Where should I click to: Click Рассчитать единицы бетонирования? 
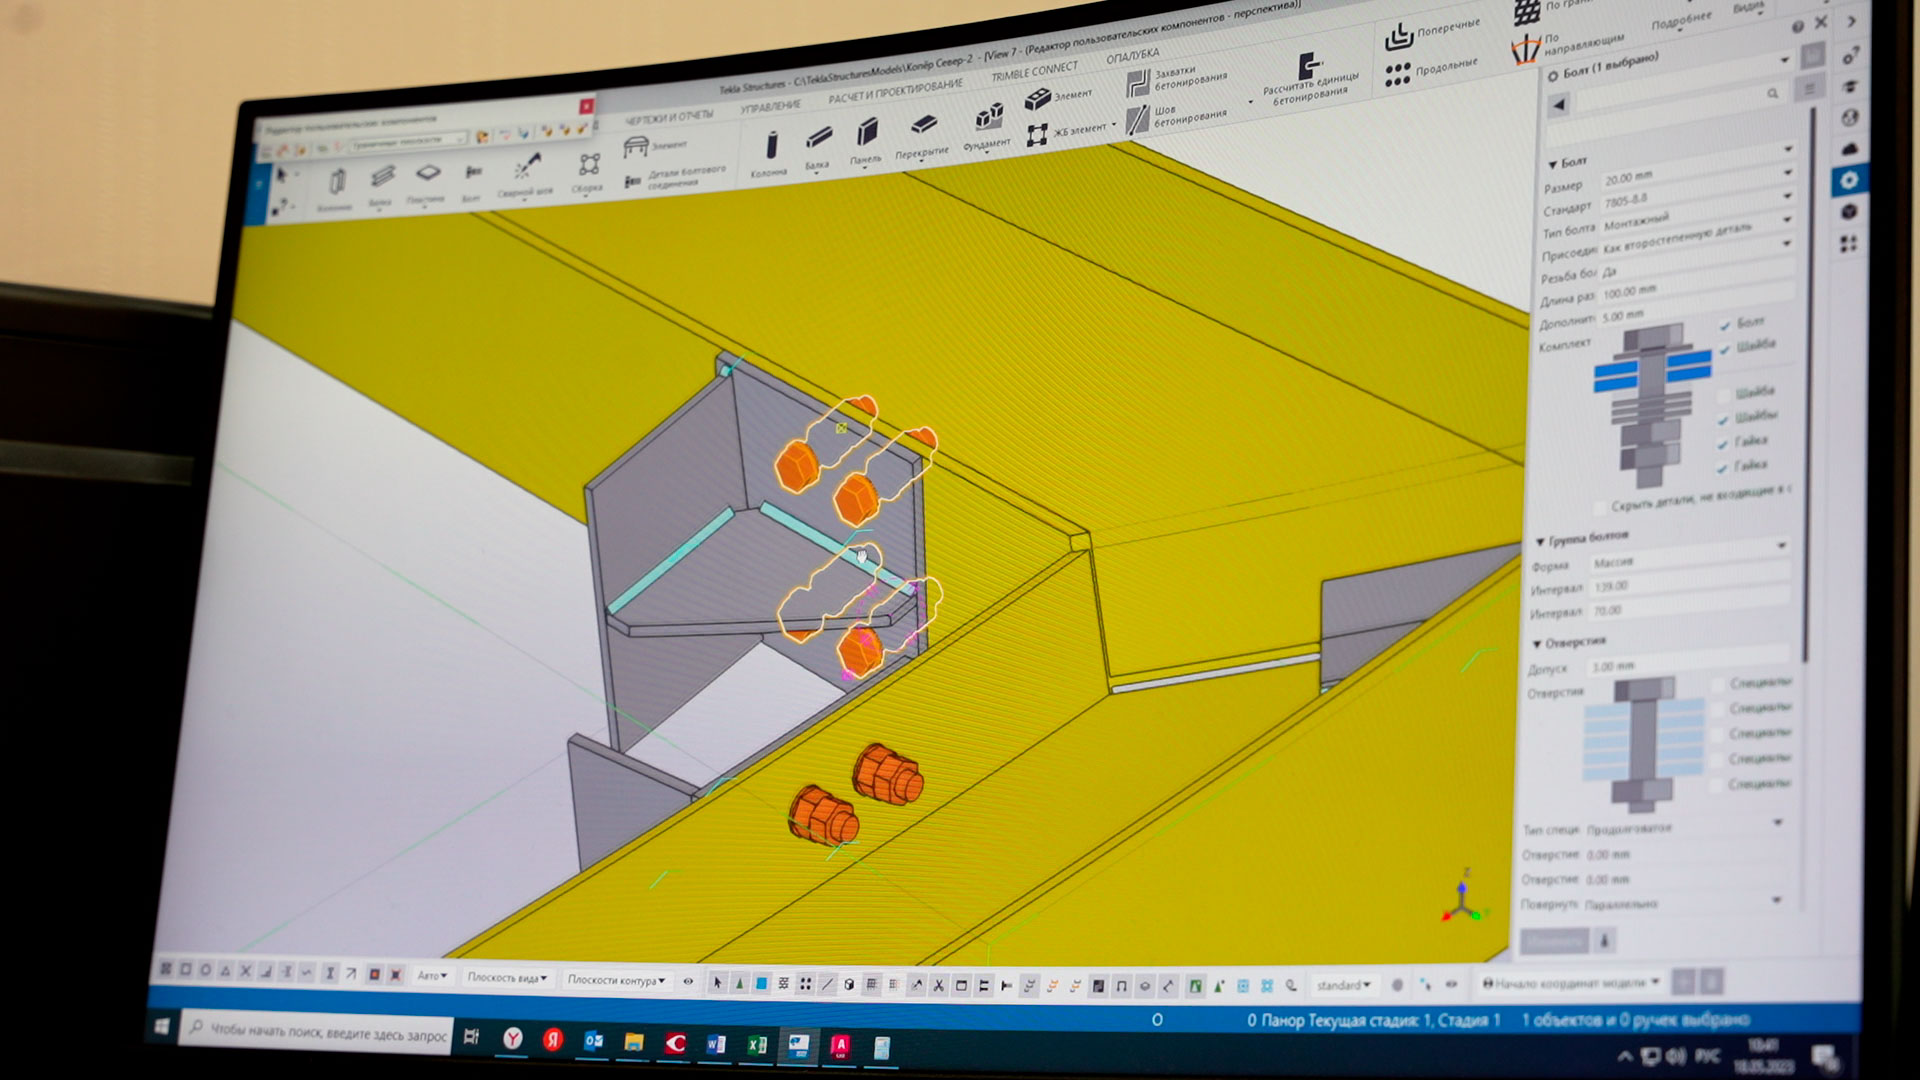pyautogui.click(x=1310, y=78)
